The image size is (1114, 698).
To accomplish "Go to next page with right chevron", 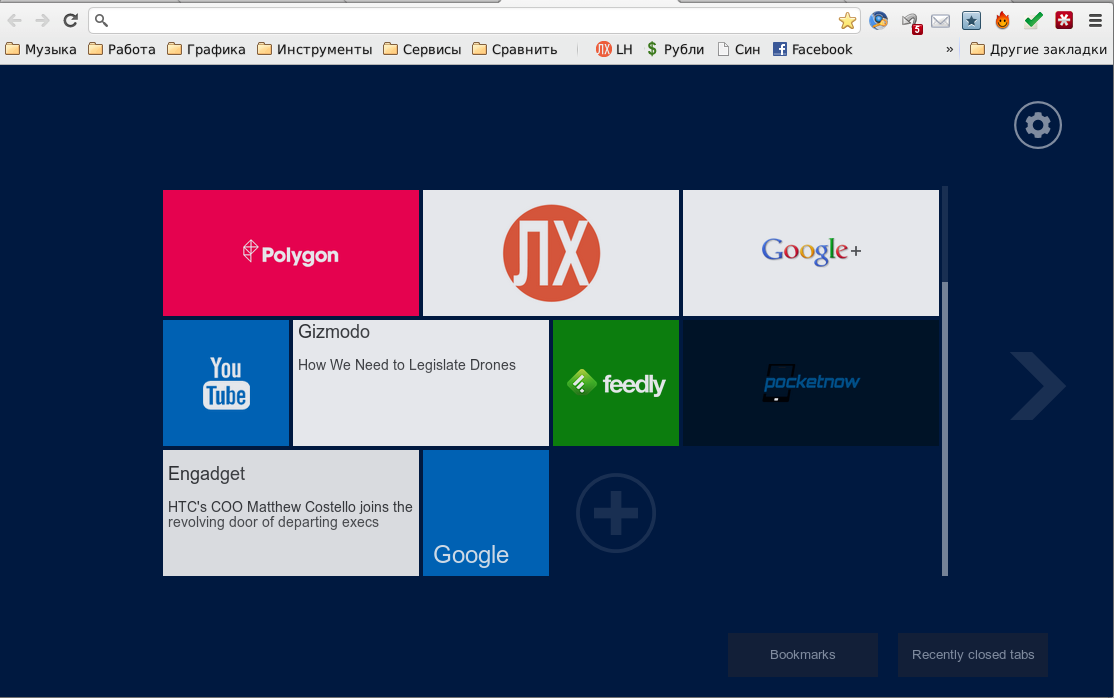I will (1037, 385).
